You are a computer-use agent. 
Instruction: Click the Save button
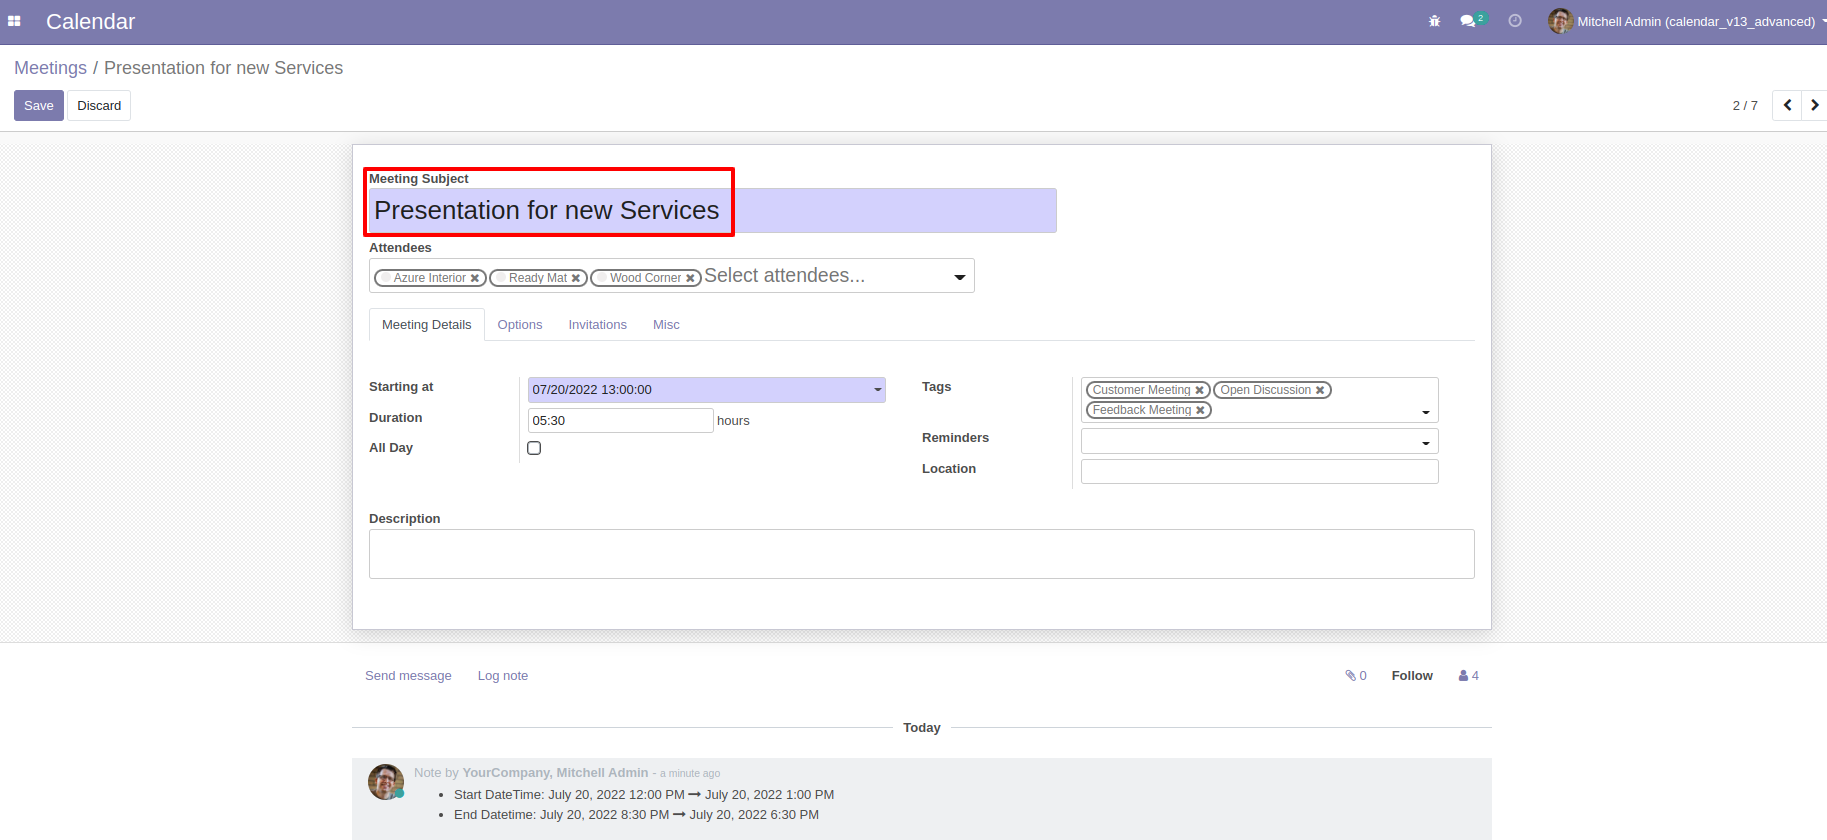click(39, 106)
